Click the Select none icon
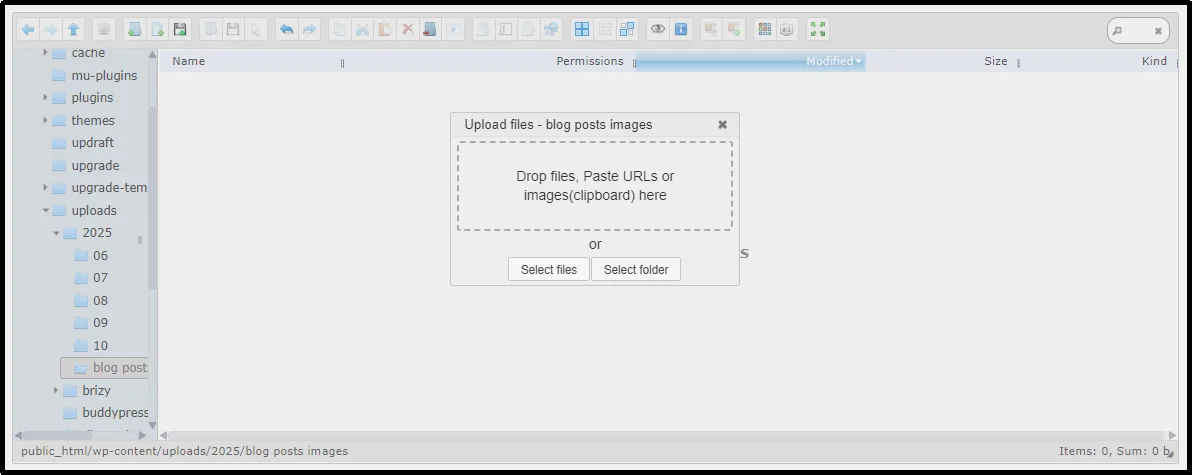This screenshot has height=475, width=1192. pyautogui.click(x=604, y=30)
